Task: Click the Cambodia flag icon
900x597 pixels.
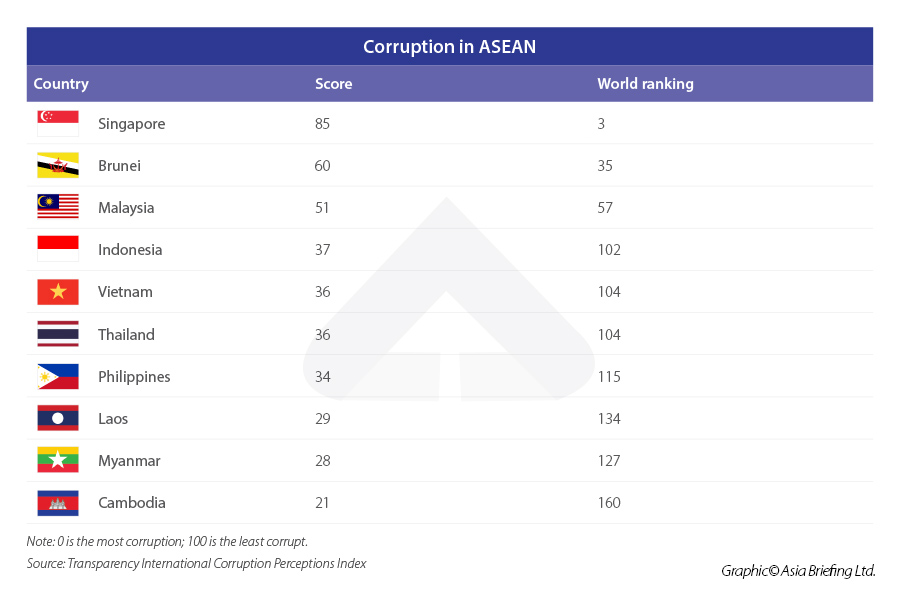Action: pyautogui.click(x=58, y=503)
